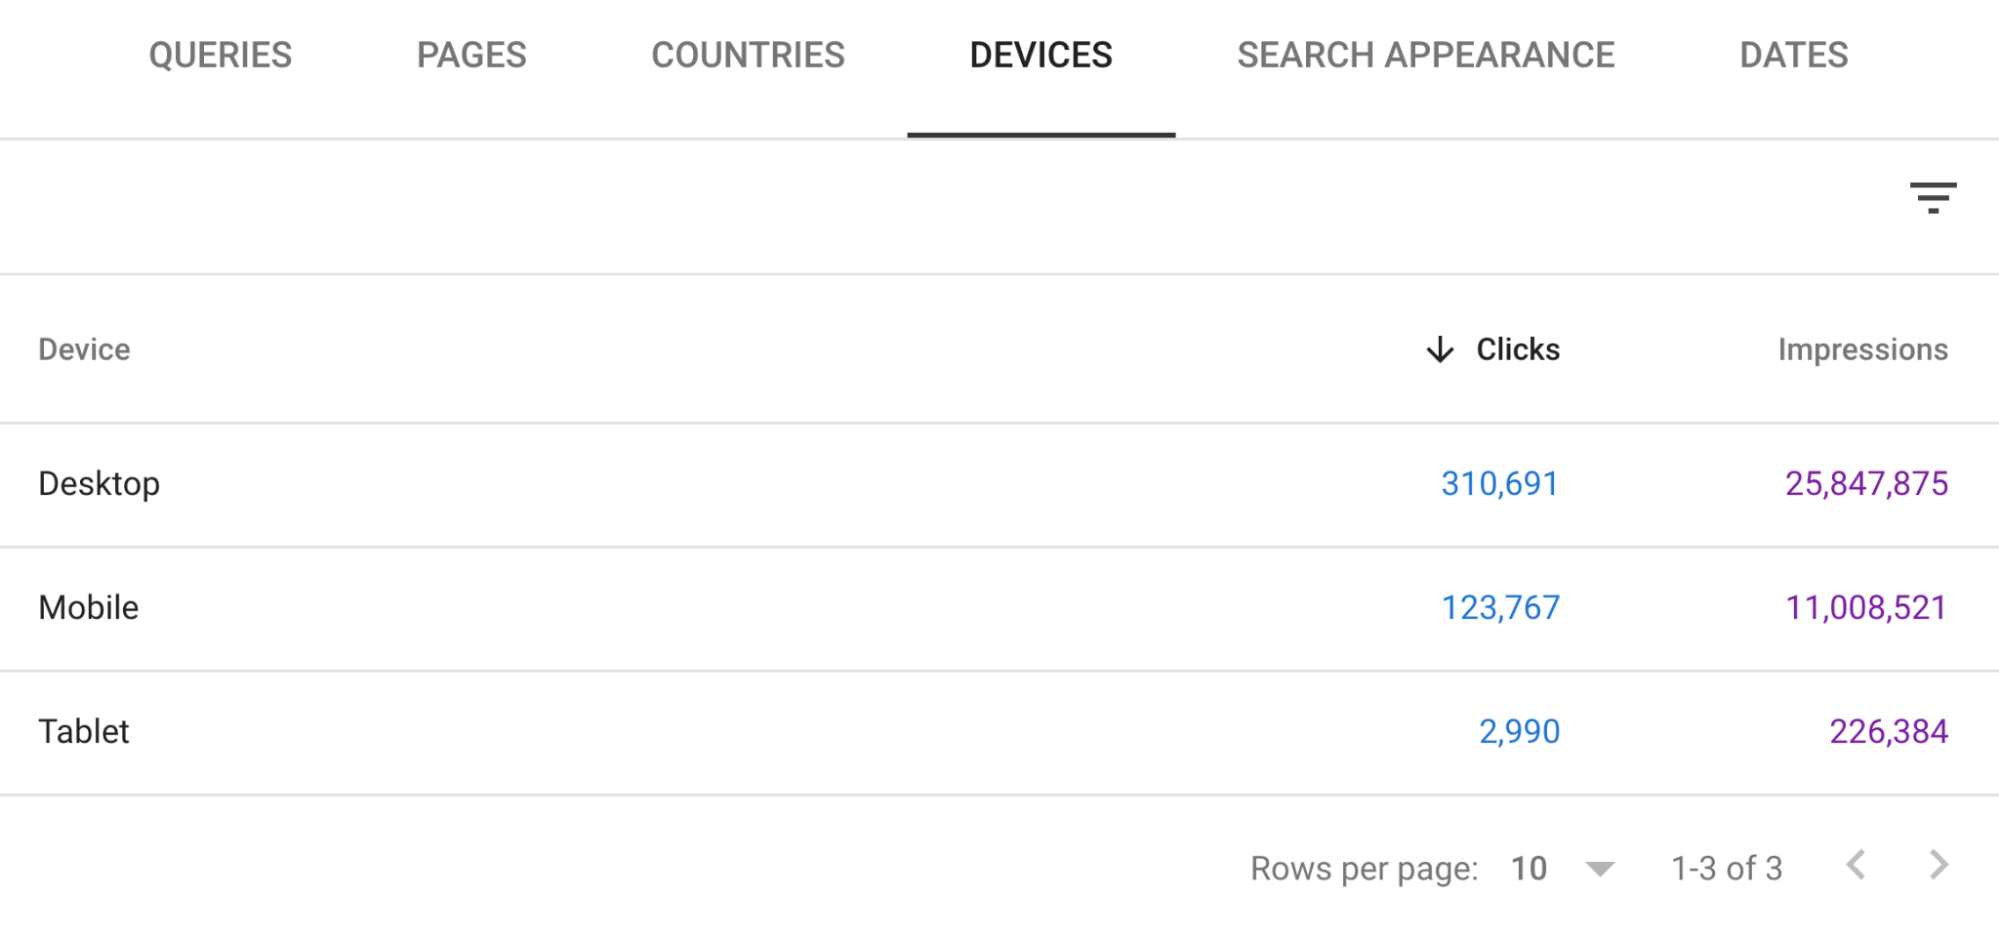This screenshot has width=1999, height=929.
Task: Sort the table by Impressions
Action: 1862,349
